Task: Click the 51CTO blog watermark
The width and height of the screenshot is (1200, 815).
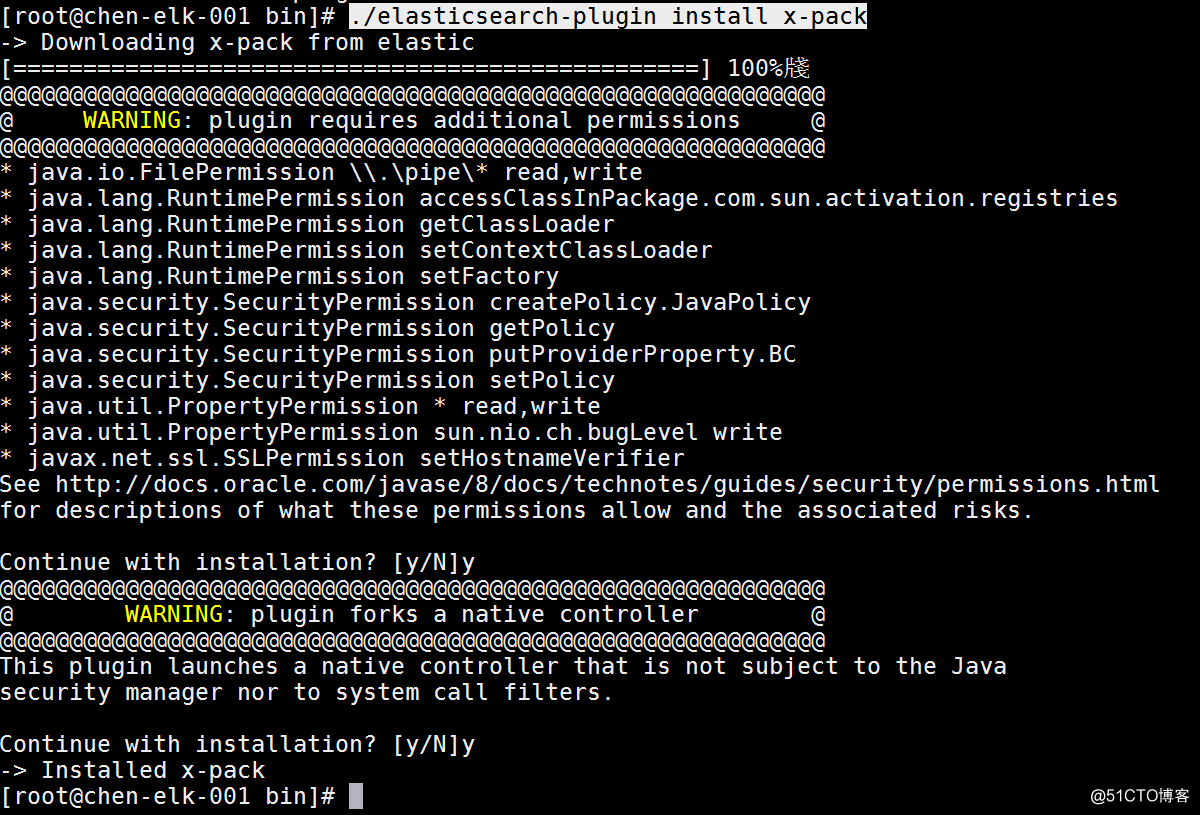Action: (1139, 796)
